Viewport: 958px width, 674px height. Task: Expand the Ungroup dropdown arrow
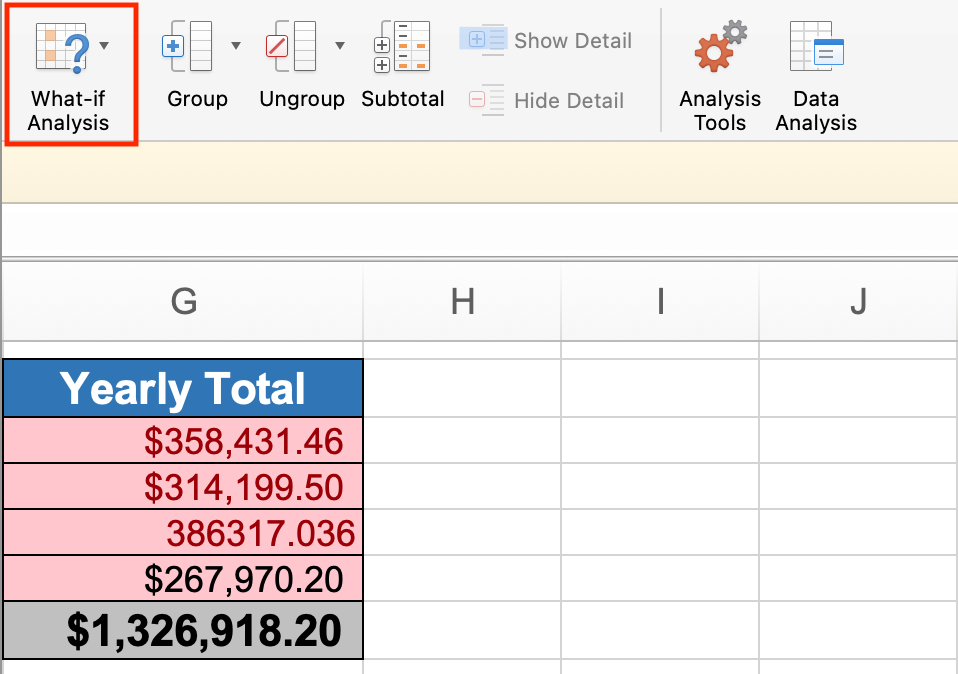(340, 45)
